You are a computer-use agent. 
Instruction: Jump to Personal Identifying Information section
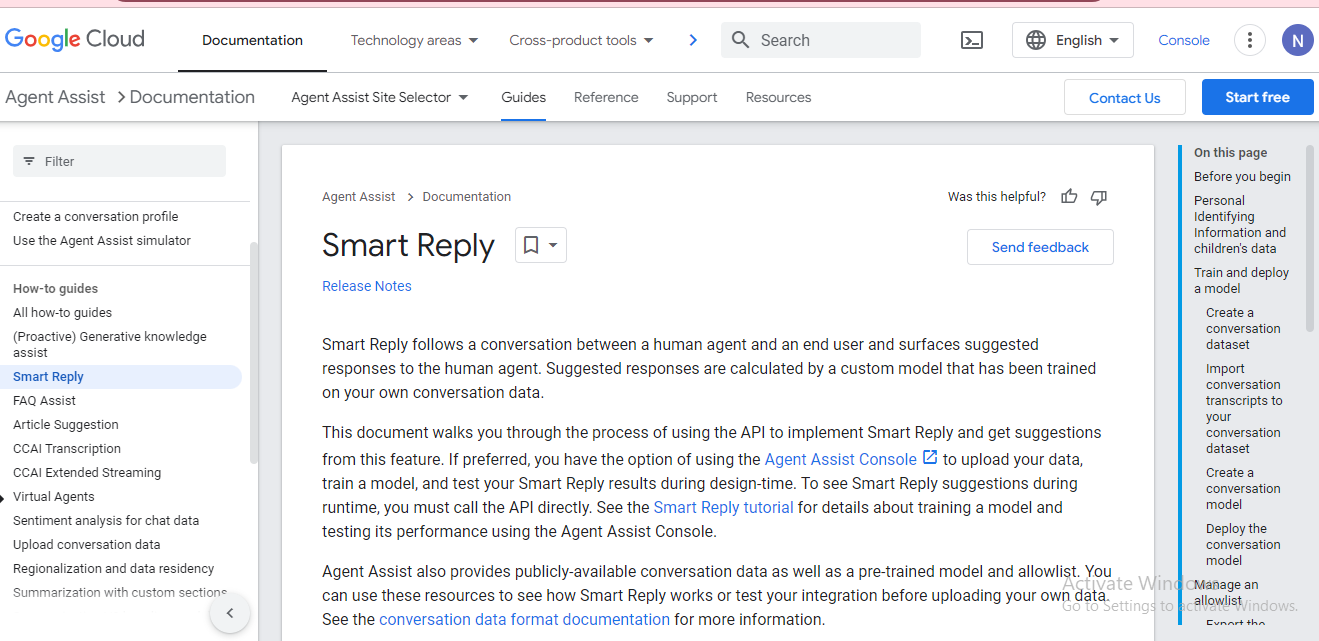1240,225
